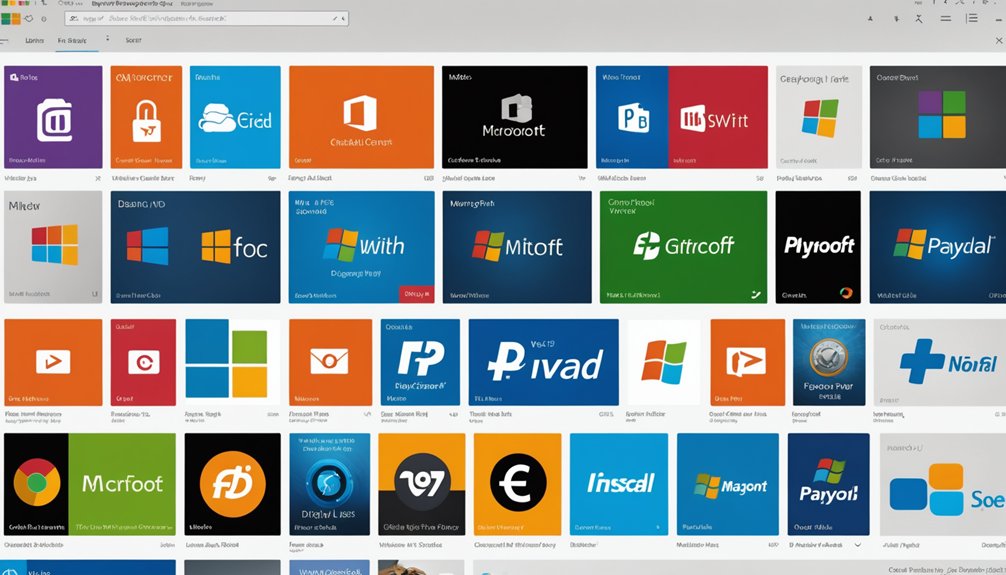Open the orange Office logo tile
The height and width of the screenshot is (575, 1006).
coord(361,117)
